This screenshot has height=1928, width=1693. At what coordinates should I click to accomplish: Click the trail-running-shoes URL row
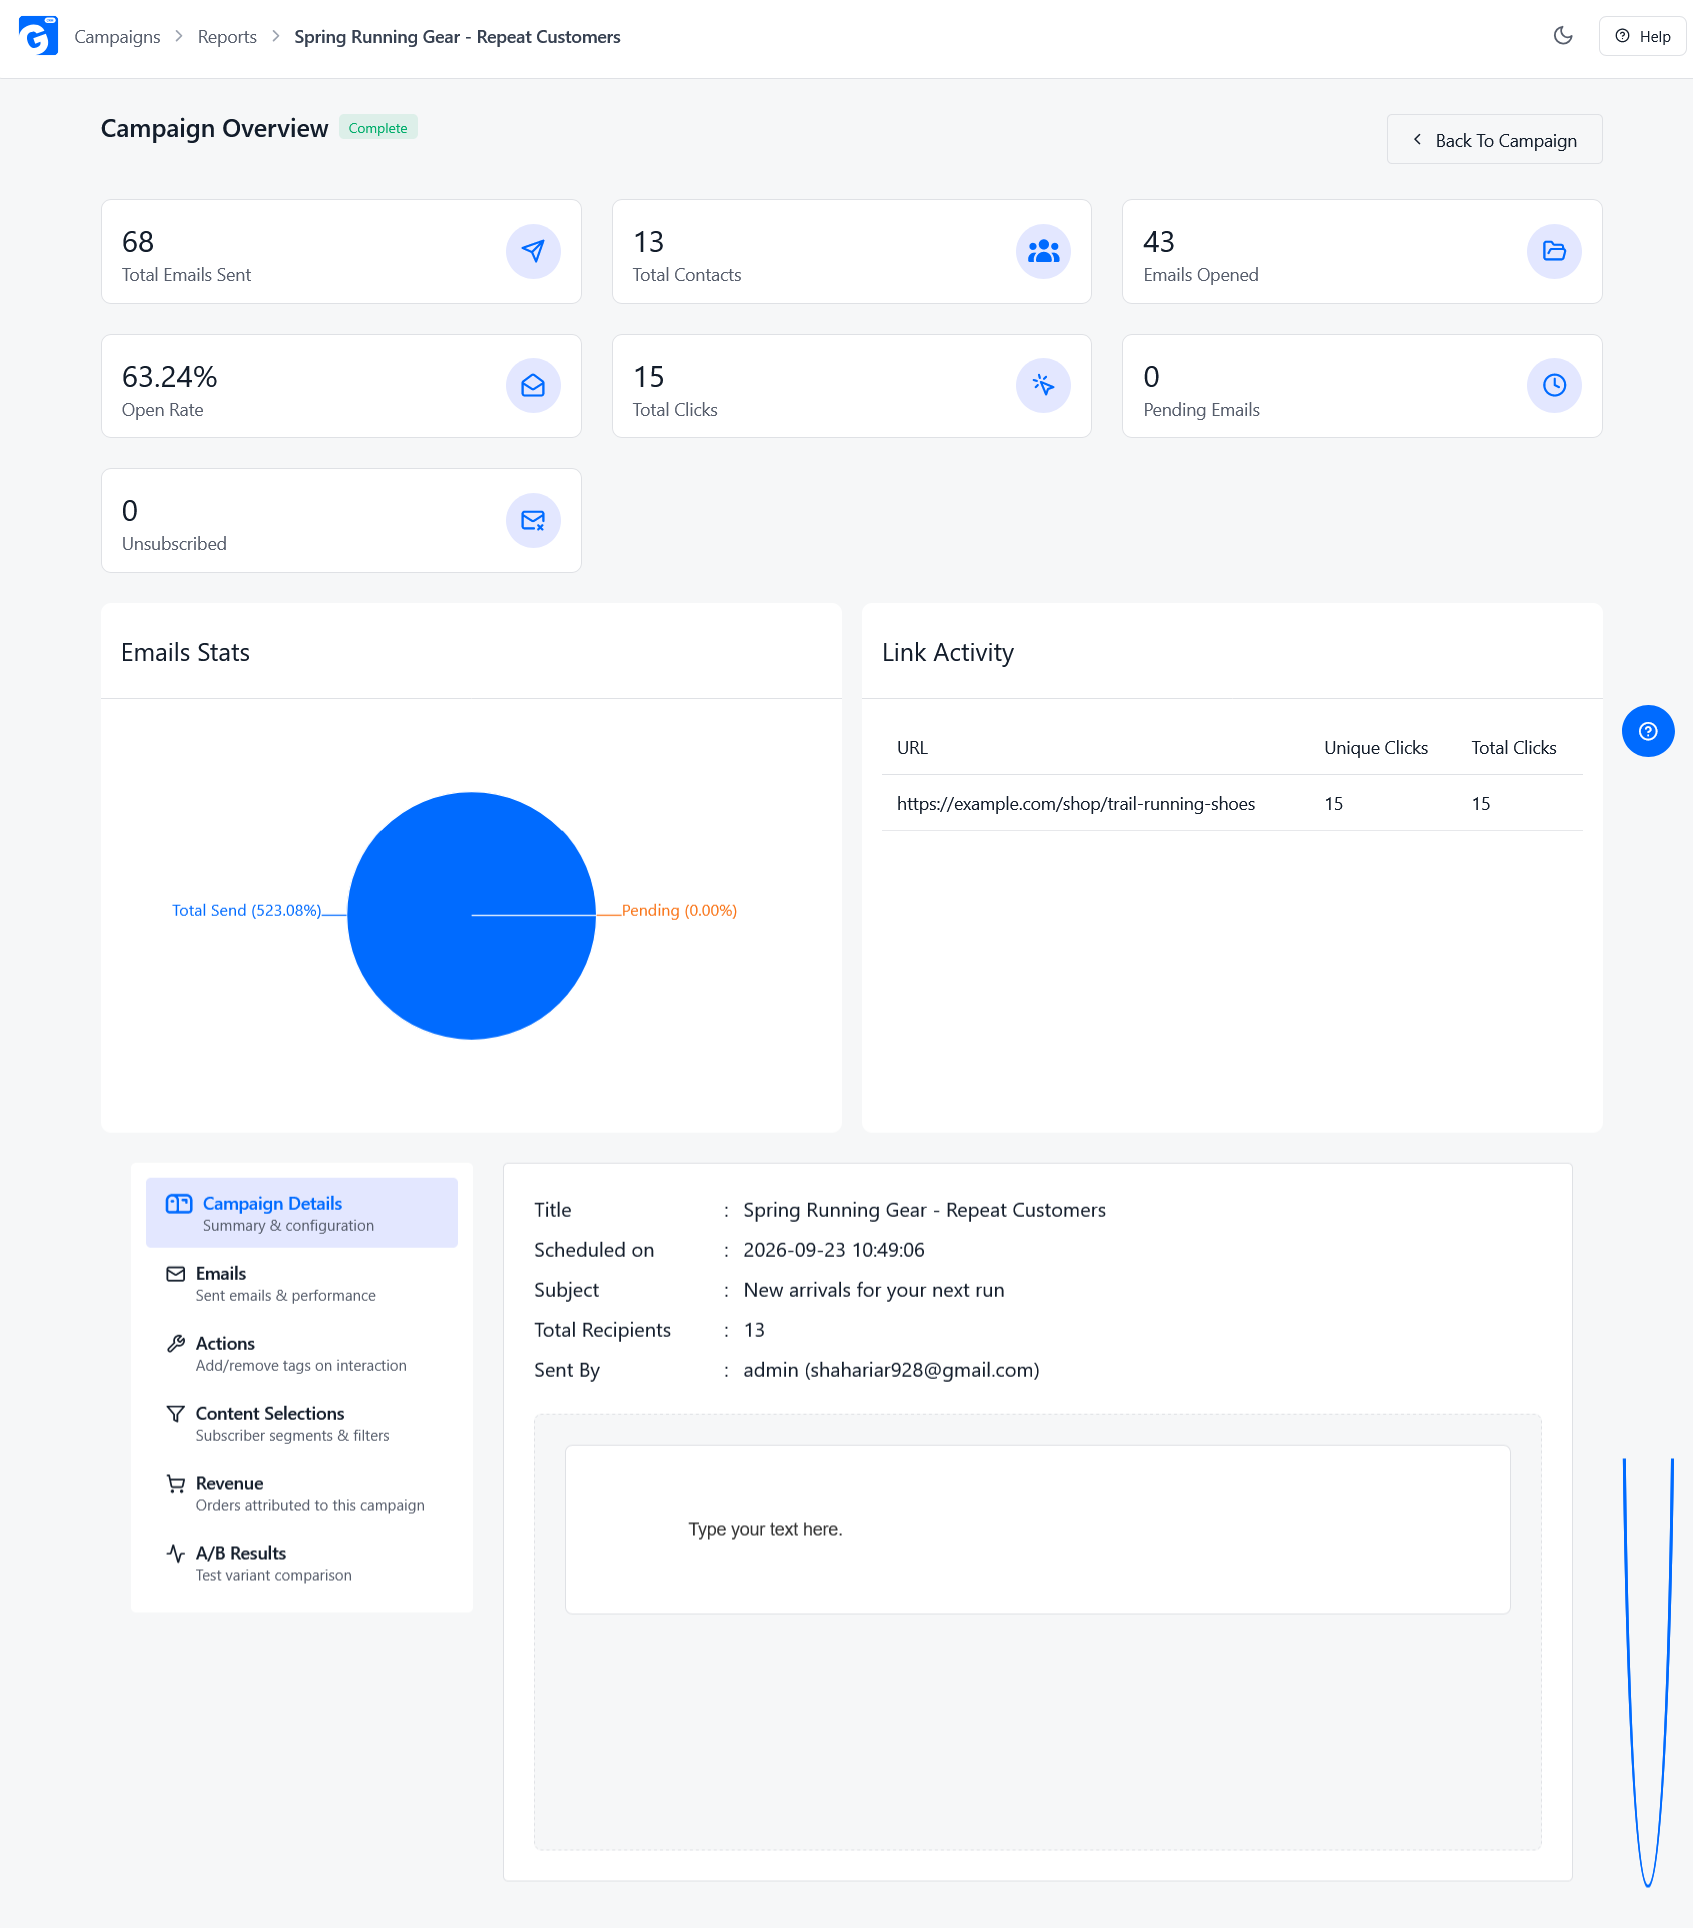pos(1232,803)
